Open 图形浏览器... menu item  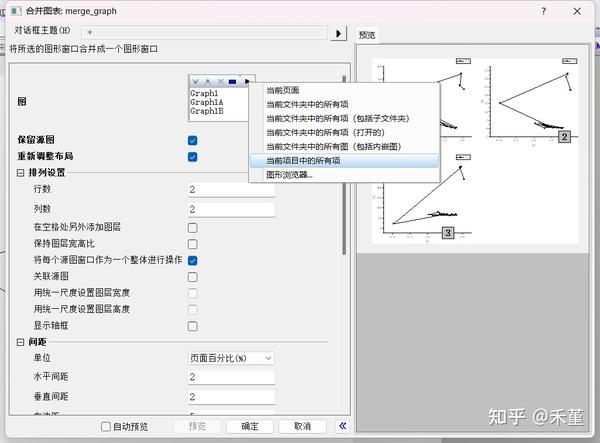(344, 175)
